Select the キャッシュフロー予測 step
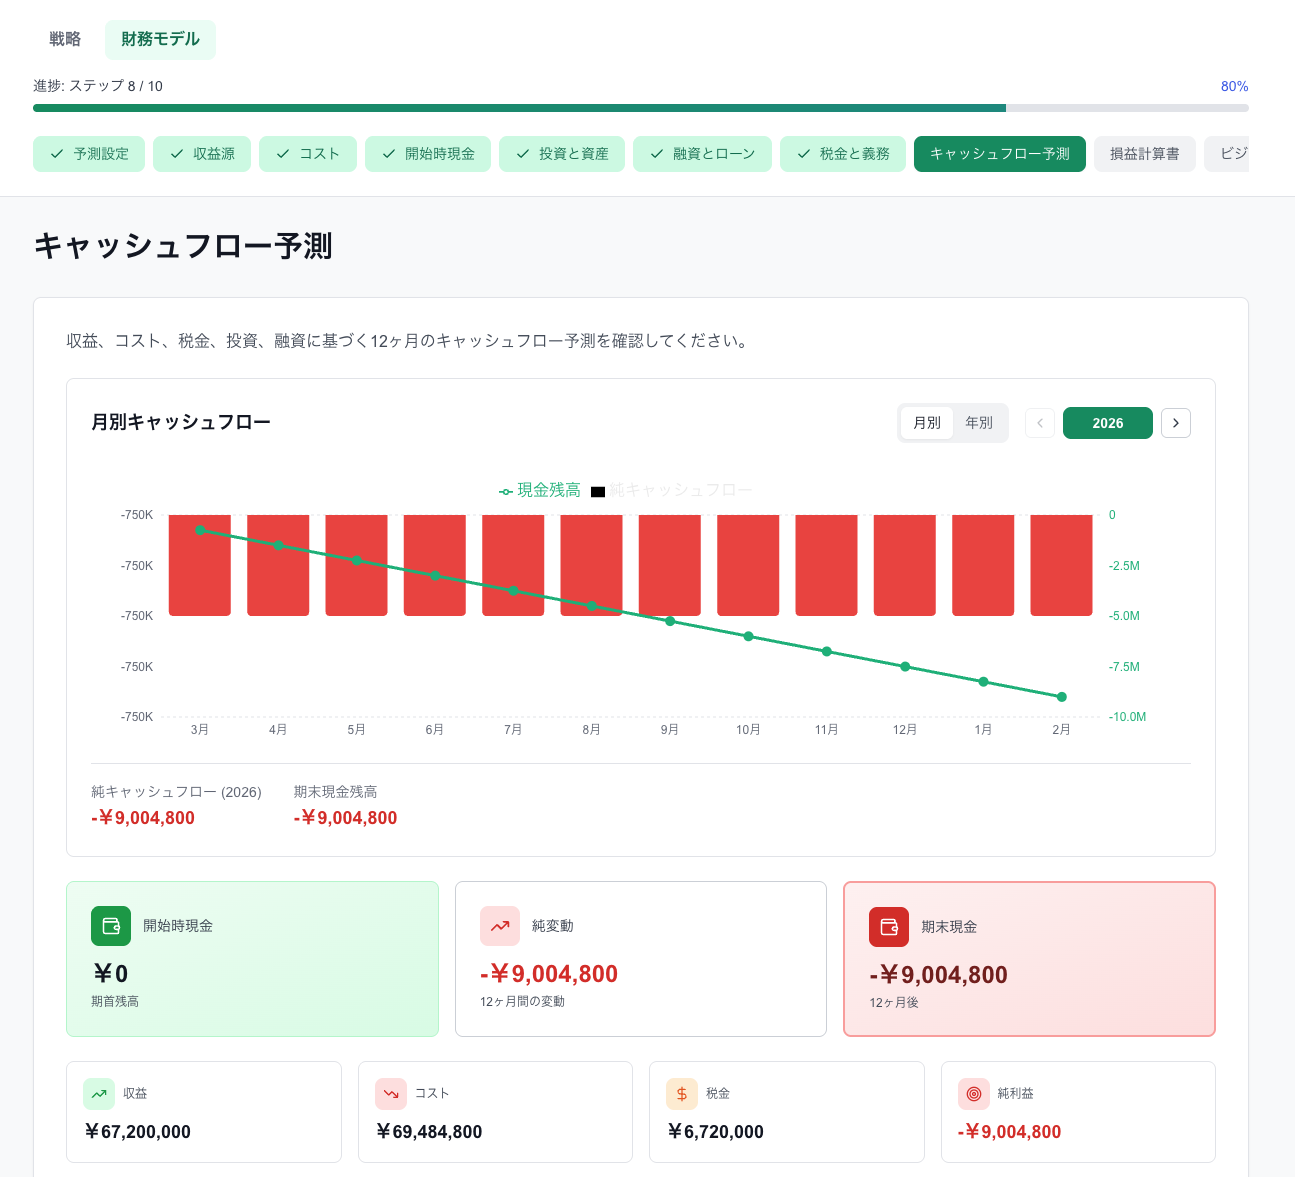Image resolution: width=1295 pixels, height=1177 pixels. pyautogui.click(x=1000, y=154)
